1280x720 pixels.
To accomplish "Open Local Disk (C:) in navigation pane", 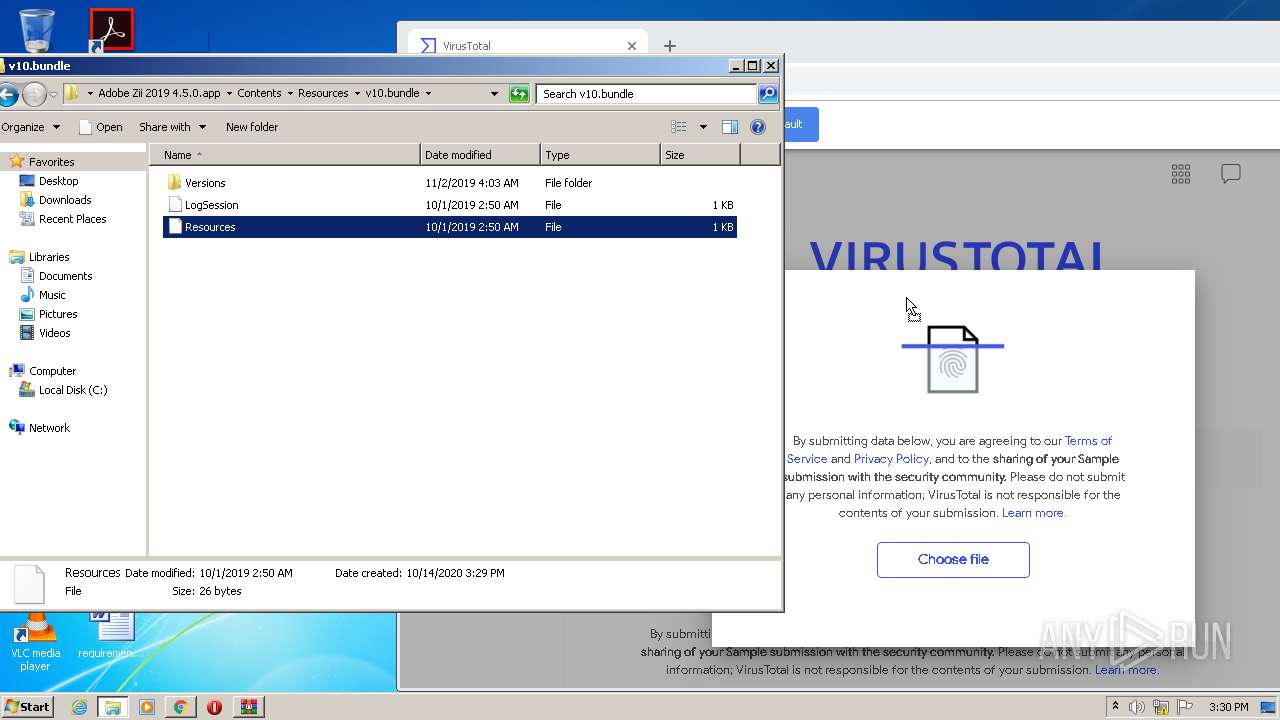I will pos(73,390).
